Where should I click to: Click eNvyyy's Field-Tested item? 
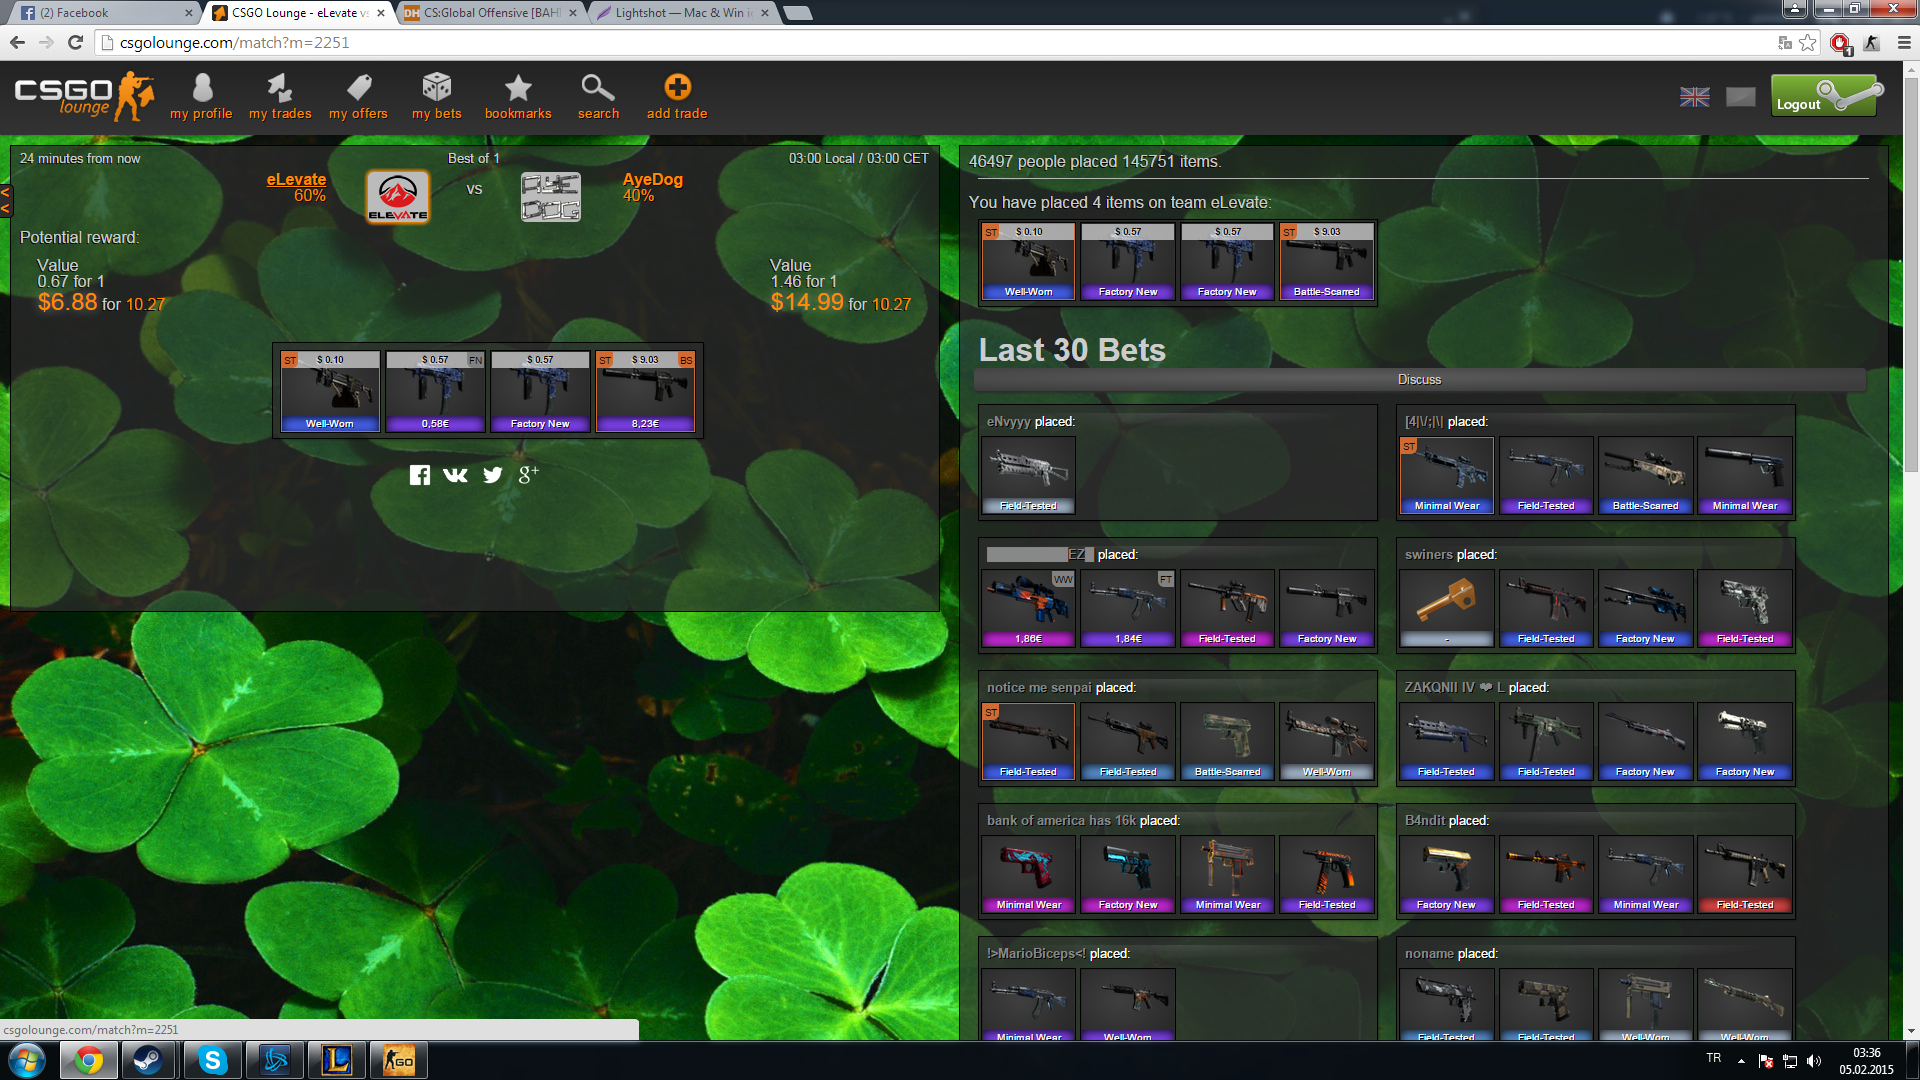[x=1028, y=475]
